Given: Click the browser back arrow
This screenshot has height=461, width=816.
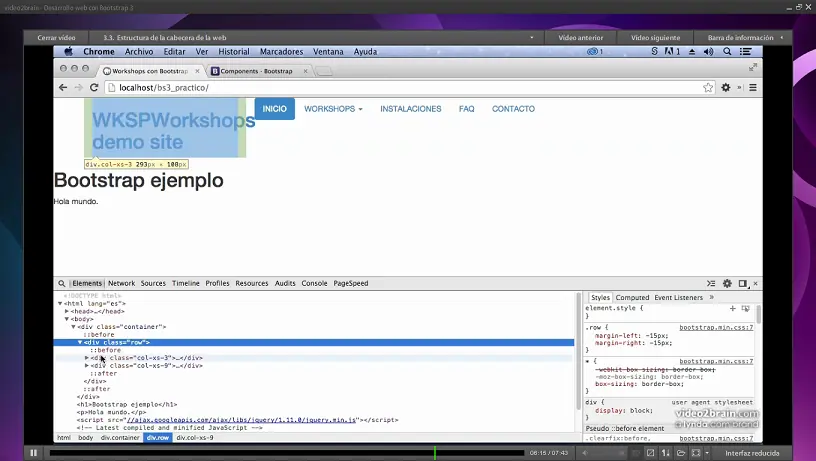Looking at the screenshot, I should point(63,87).
